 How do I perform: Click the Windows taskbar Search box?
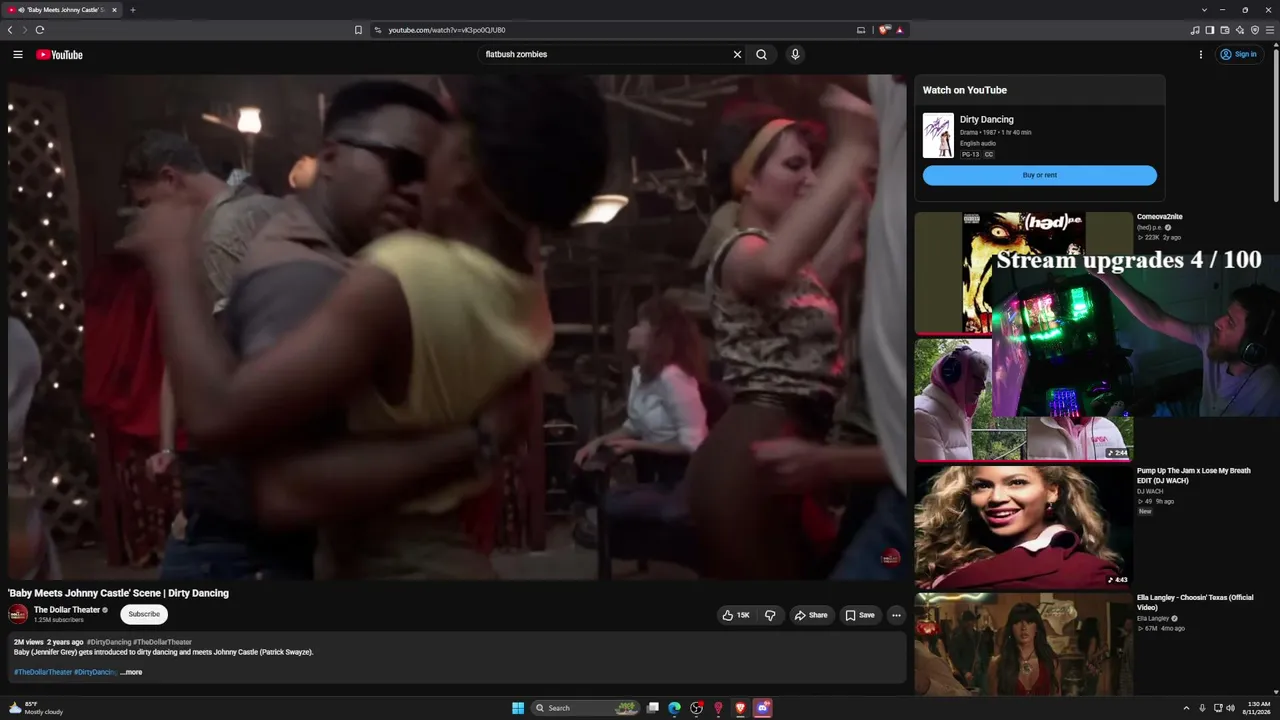[x=586, y=708]
